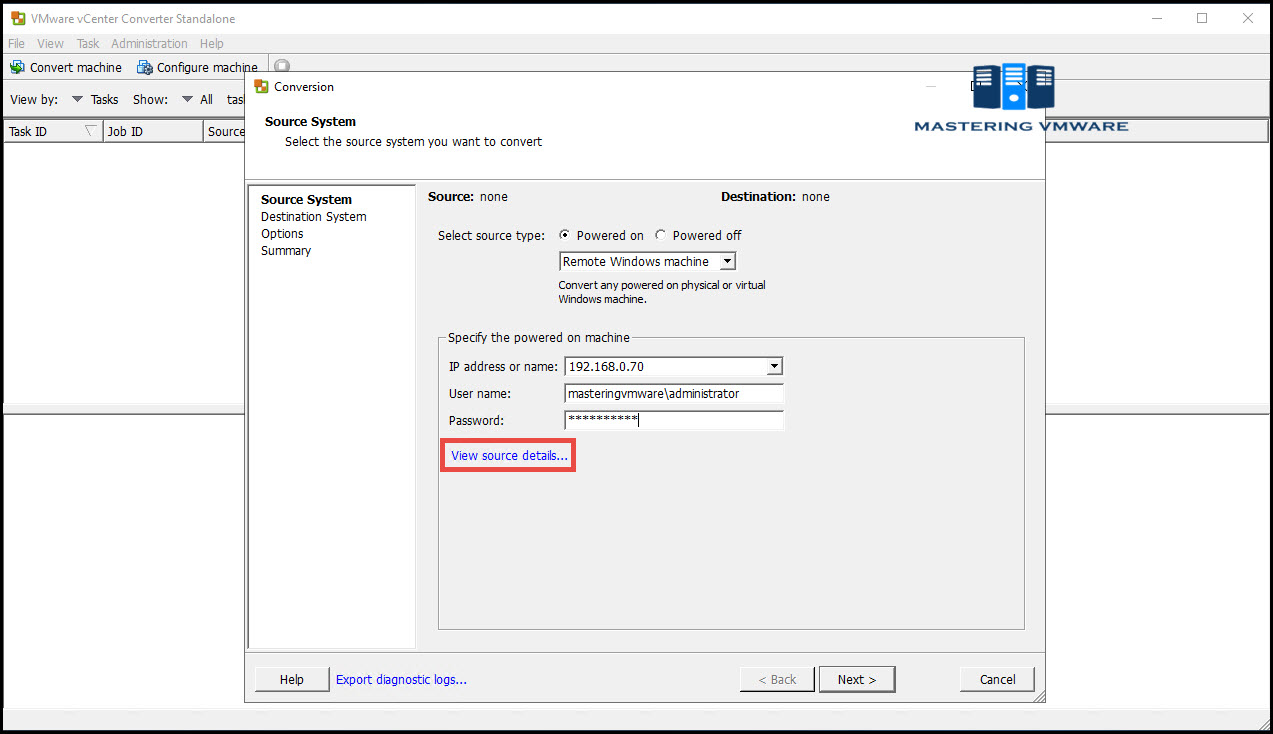Close the vCenter Converter main window
The width and height of the screenshot is (1273, 734).
[1247, 18]
